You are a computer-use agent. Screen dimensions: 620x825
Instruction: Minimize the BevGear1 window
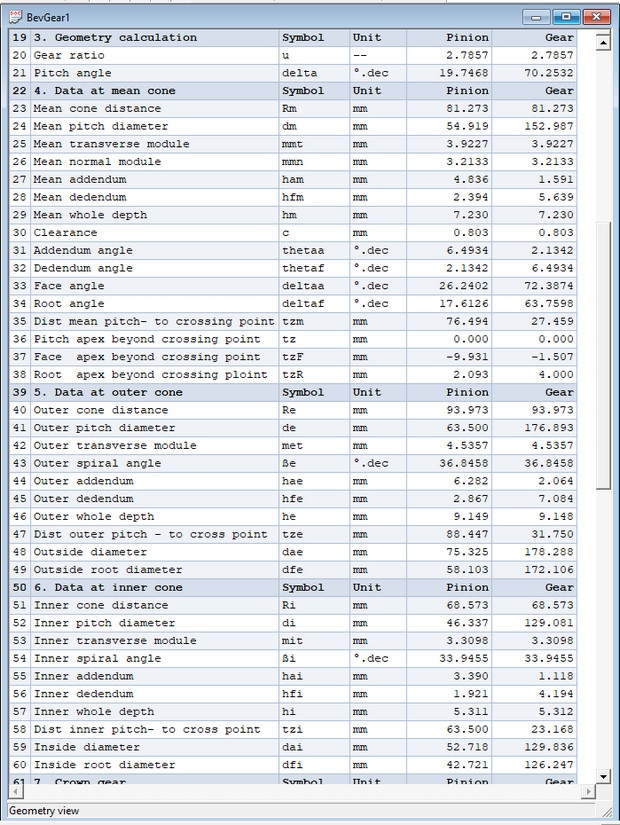pyautogui.click(x=540, y=17)
